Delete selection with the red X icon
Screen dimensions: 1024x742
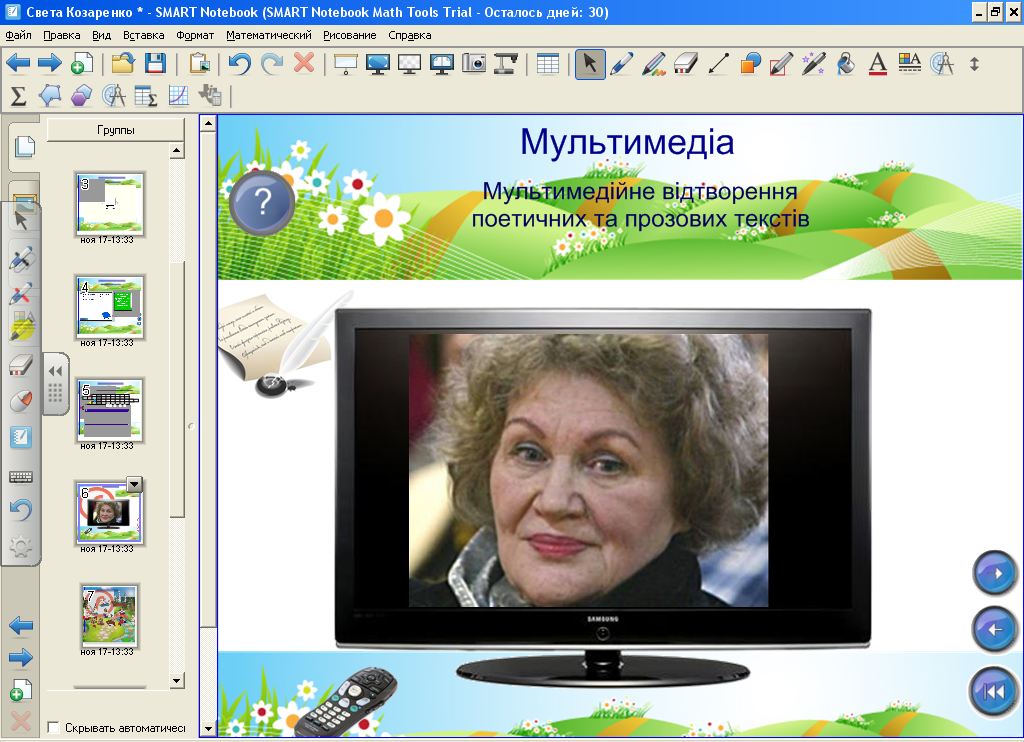pyautogui.click(x=304, y=63)
